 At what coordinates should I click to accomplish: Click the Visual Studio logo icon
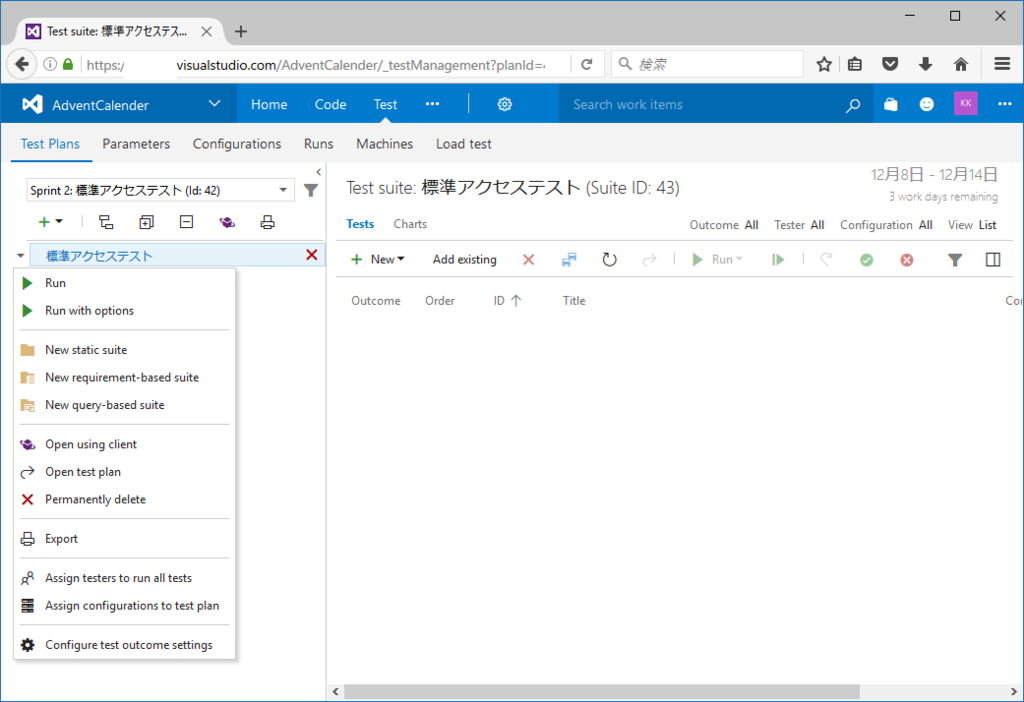[32, 104]
